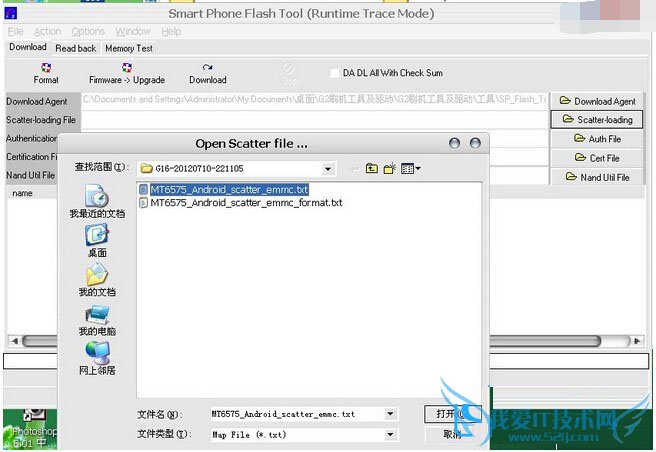Click the greyed-out back arrow in the dialog toolbar
The width and height of the screenshot is (656, 452).
(355, 168)
